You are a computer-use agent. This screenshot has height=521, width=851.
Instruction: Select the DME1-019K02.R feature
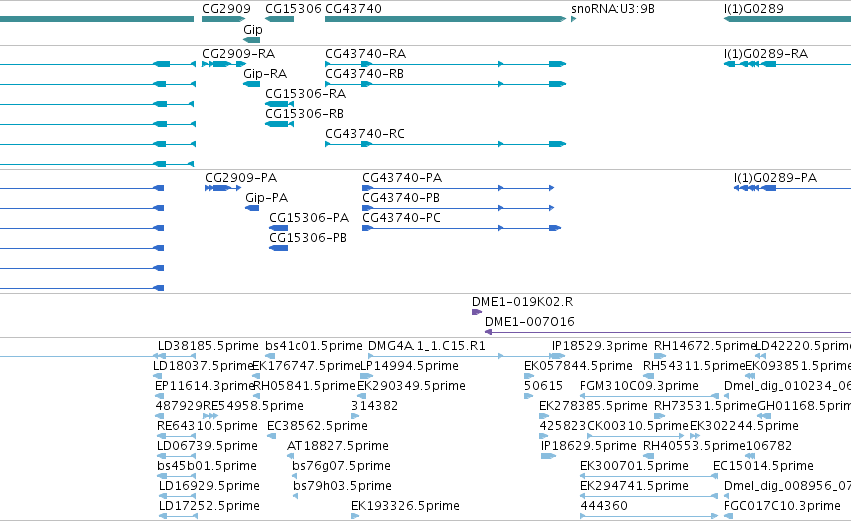[522, 302]
